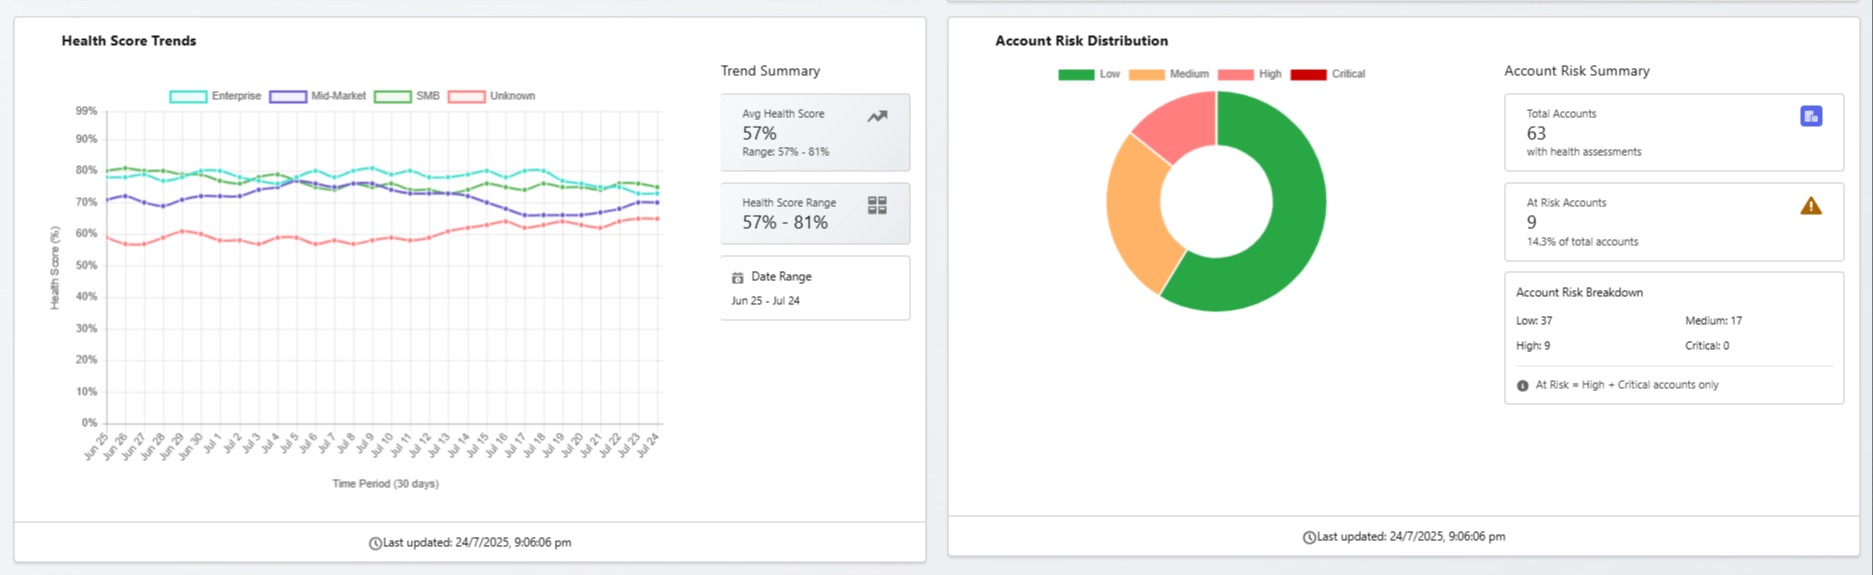
Task: Click the info icon next to At Risk note
Action: [x=1522, y=385]
